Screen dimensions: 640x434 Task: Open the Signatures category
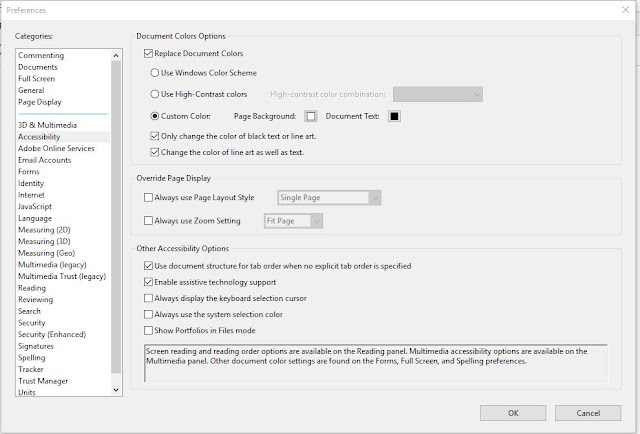click(x=36, y=346)
